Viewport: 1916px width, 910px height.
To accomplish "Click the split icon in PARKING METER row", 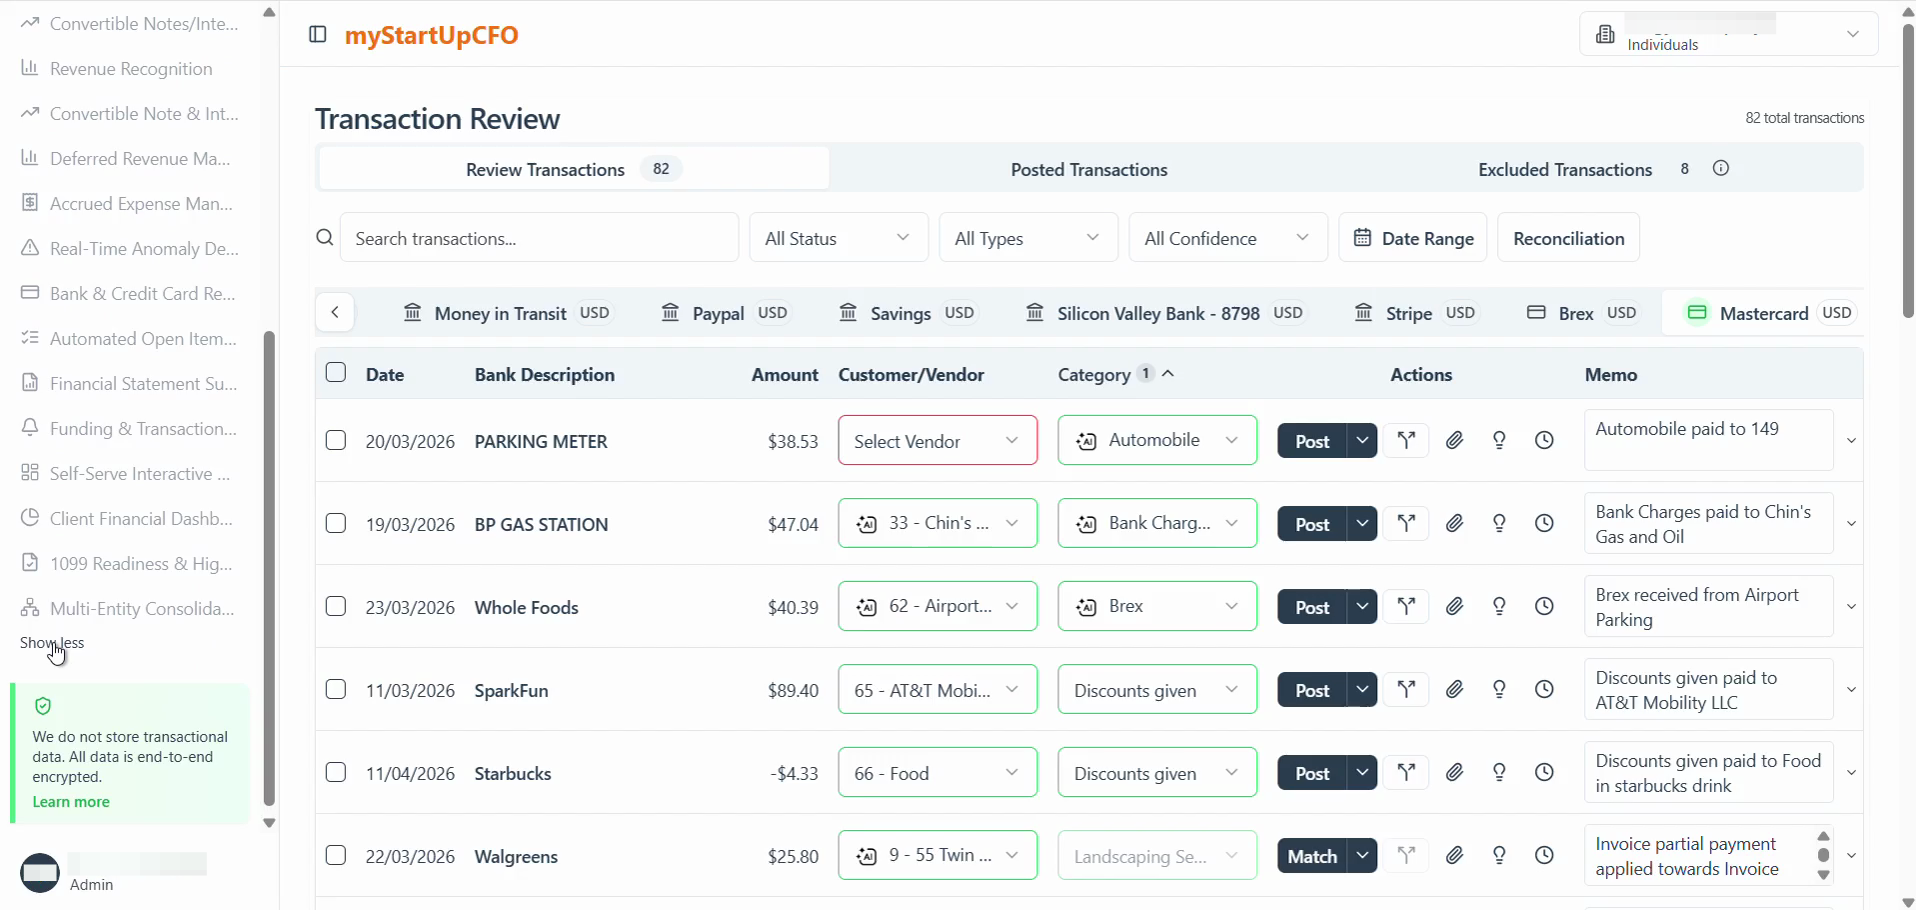I will [1407, 440].
